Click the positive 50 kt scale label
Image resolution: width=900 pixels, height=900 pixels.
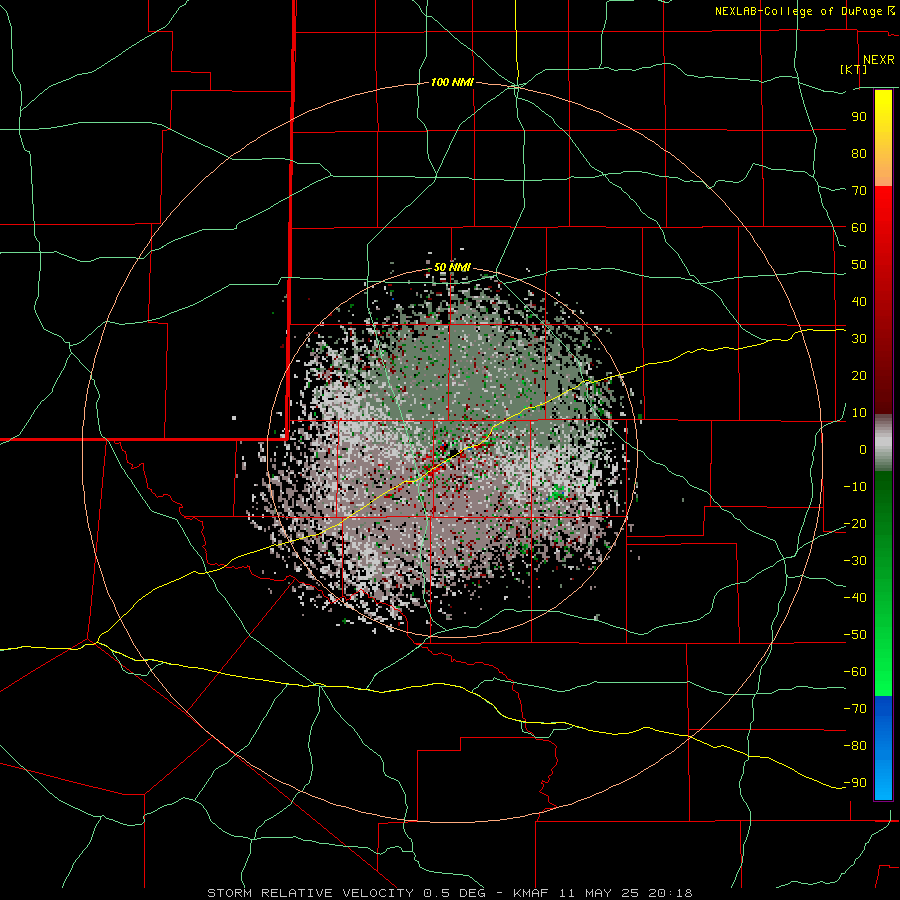pyautogui.click(x=859, y=265)
